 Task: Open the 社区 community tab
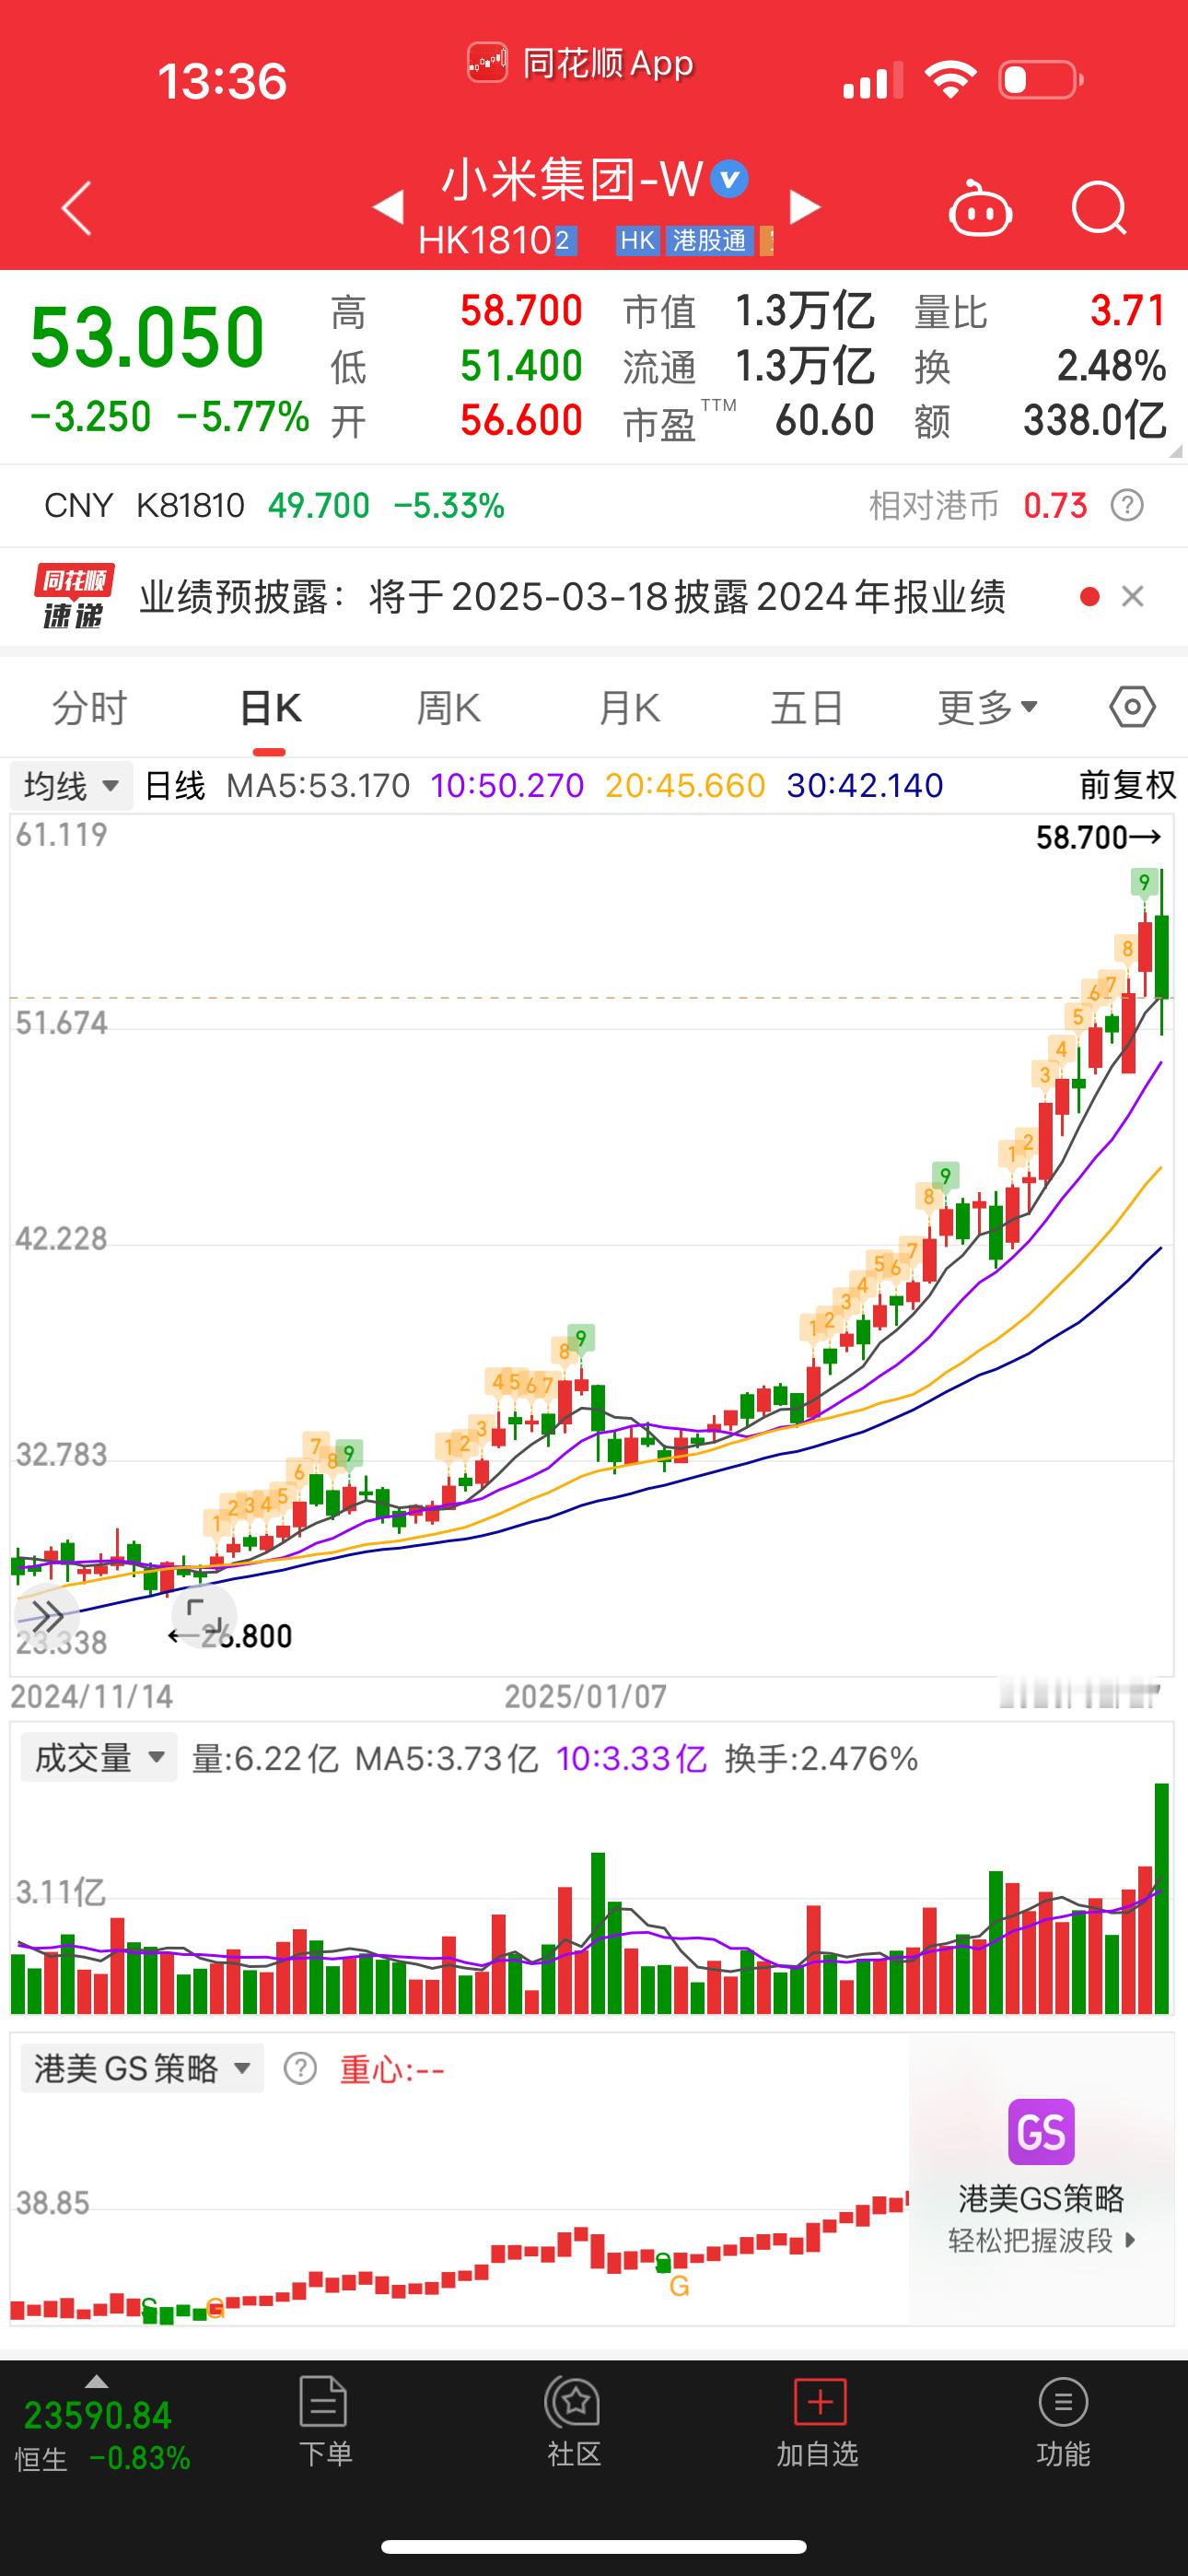pyautogui.click(x=573, y=2424)
